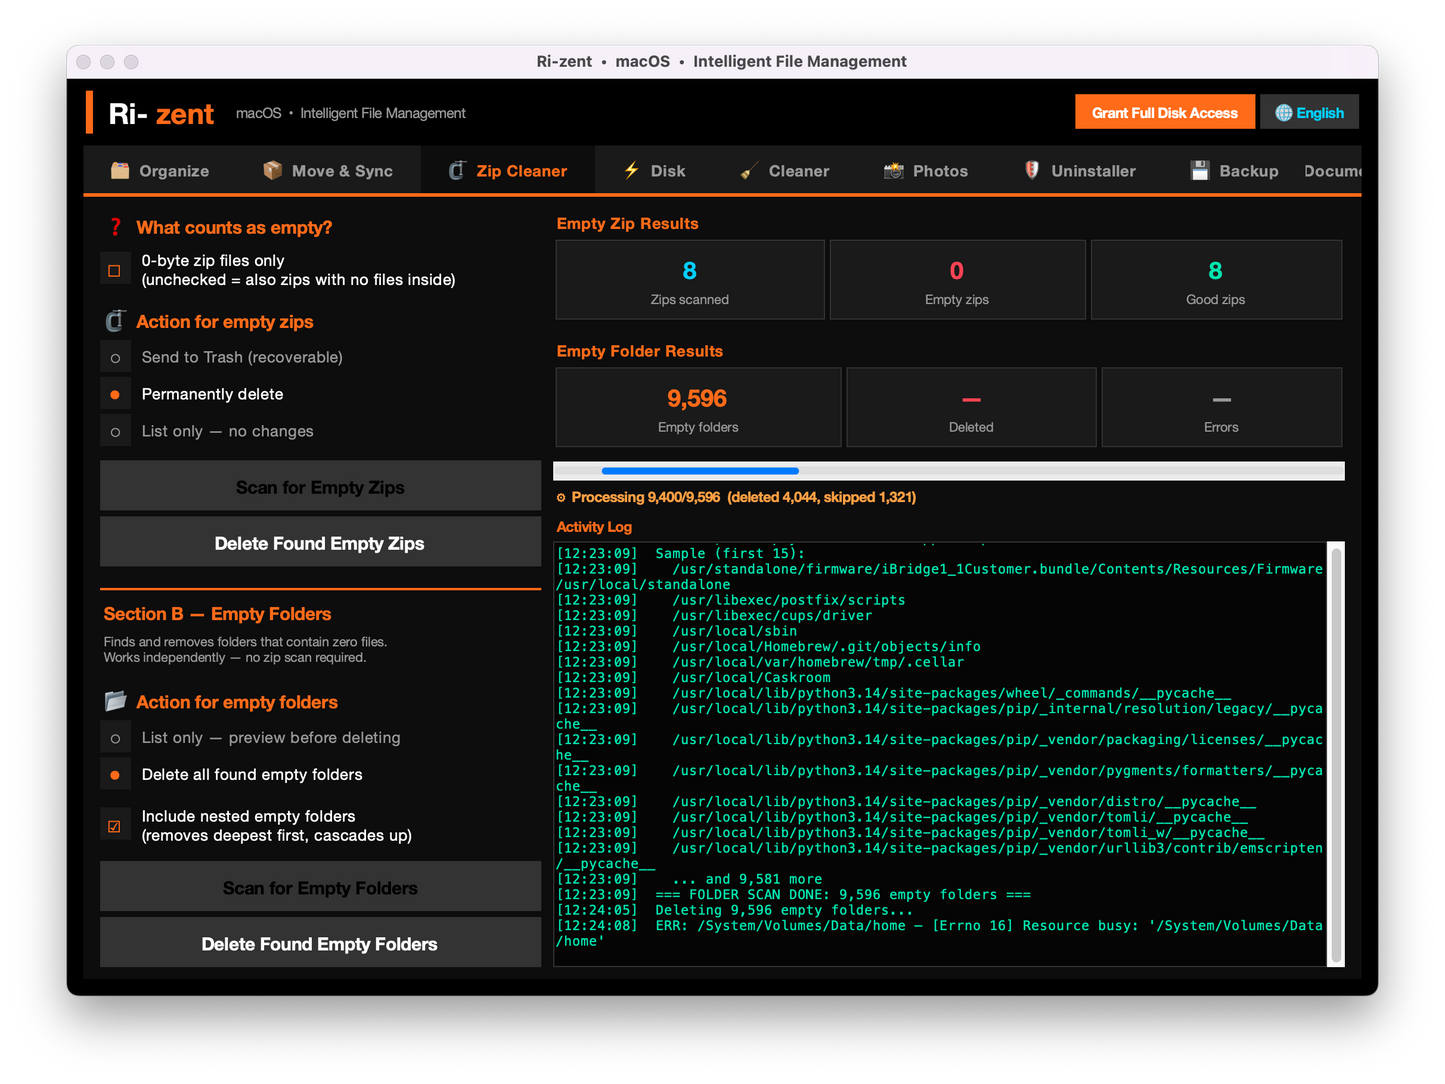Viewport: 1445px width, 1084px height.
Task: Click the Ri-zent logo text
Action: coord(161,114)
